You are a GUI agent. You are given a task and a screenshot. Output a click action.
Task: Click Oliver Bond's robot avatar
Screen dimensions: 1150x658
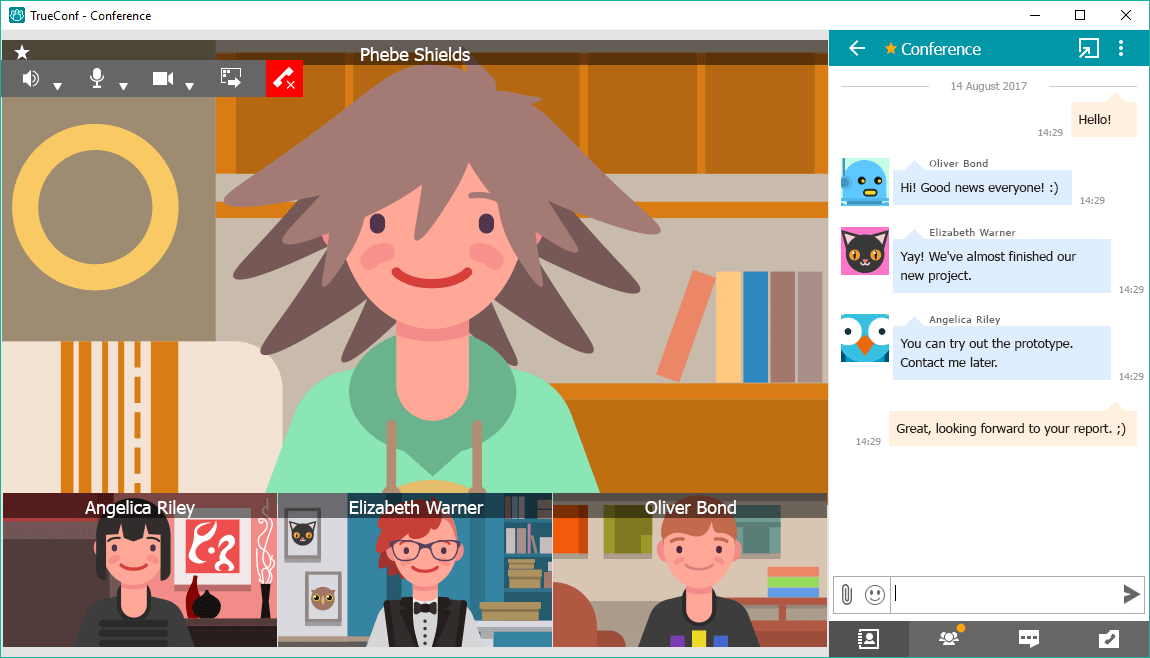pos(865,182)
